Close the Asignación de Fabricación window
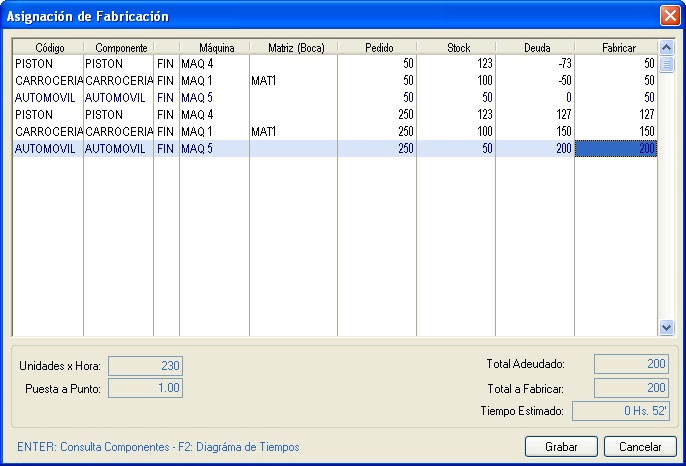 coord(669,16)
